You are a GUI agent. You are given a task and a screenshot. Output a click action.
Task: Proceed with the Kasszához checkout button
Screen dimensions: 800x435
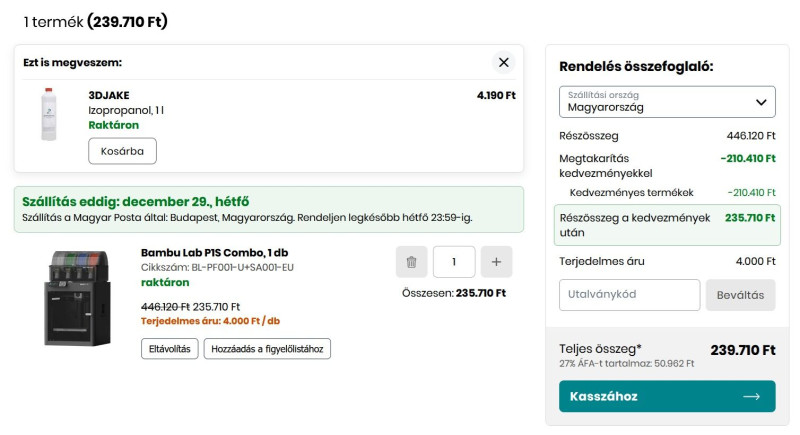point(667,396)
